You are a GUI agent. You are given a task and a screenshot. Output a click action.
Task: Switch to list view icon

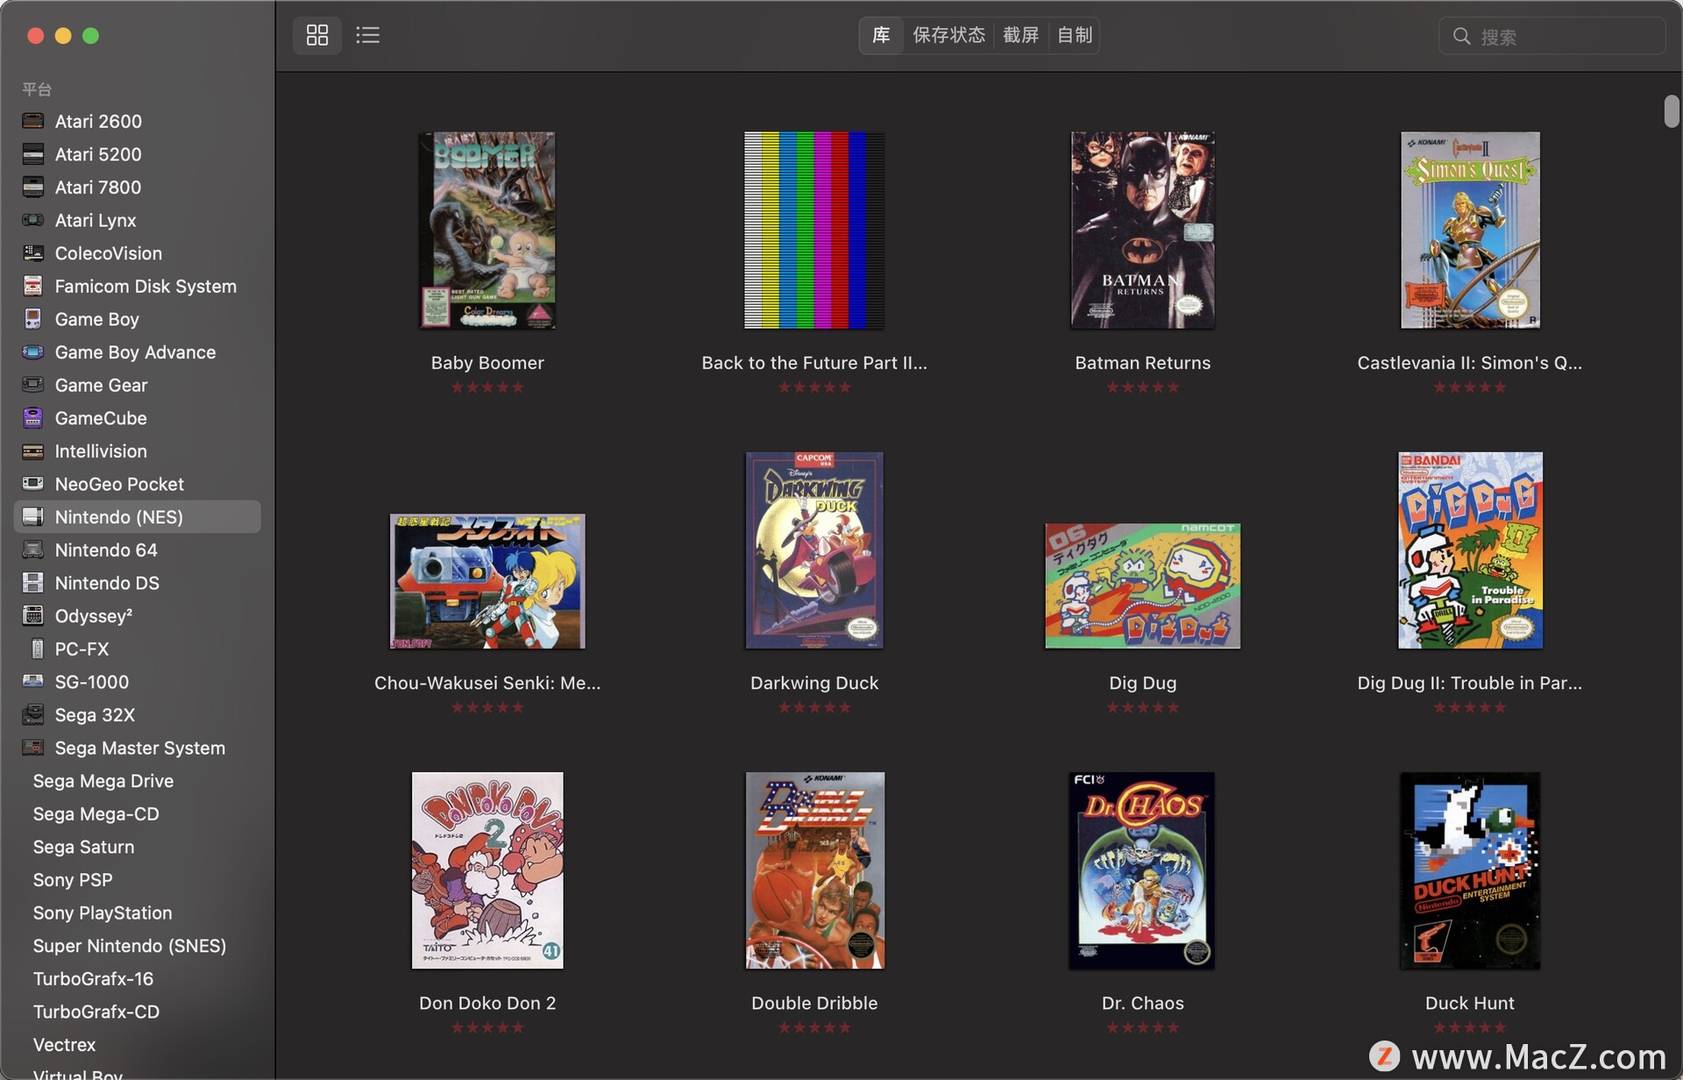[x=368, y=35]
